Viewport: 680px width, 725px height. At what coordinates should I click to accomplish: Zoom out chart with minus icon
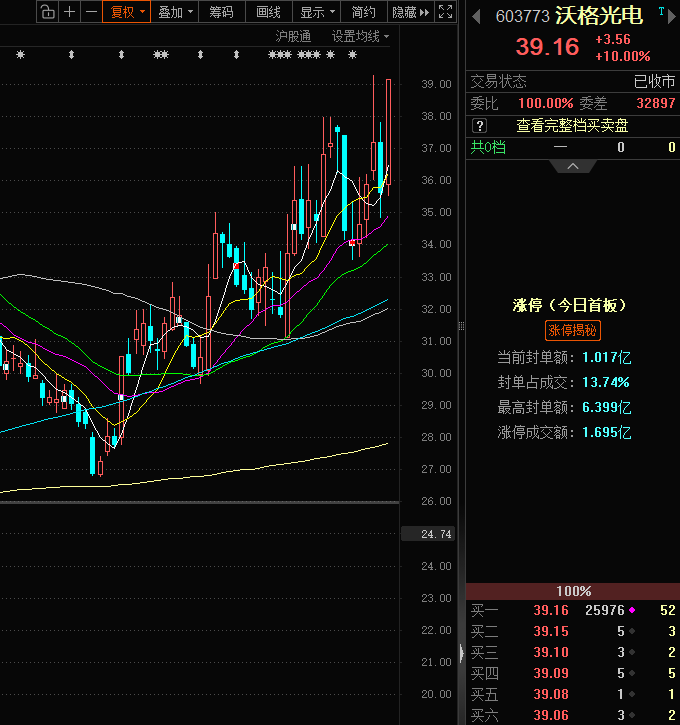(x=91, y=12)
